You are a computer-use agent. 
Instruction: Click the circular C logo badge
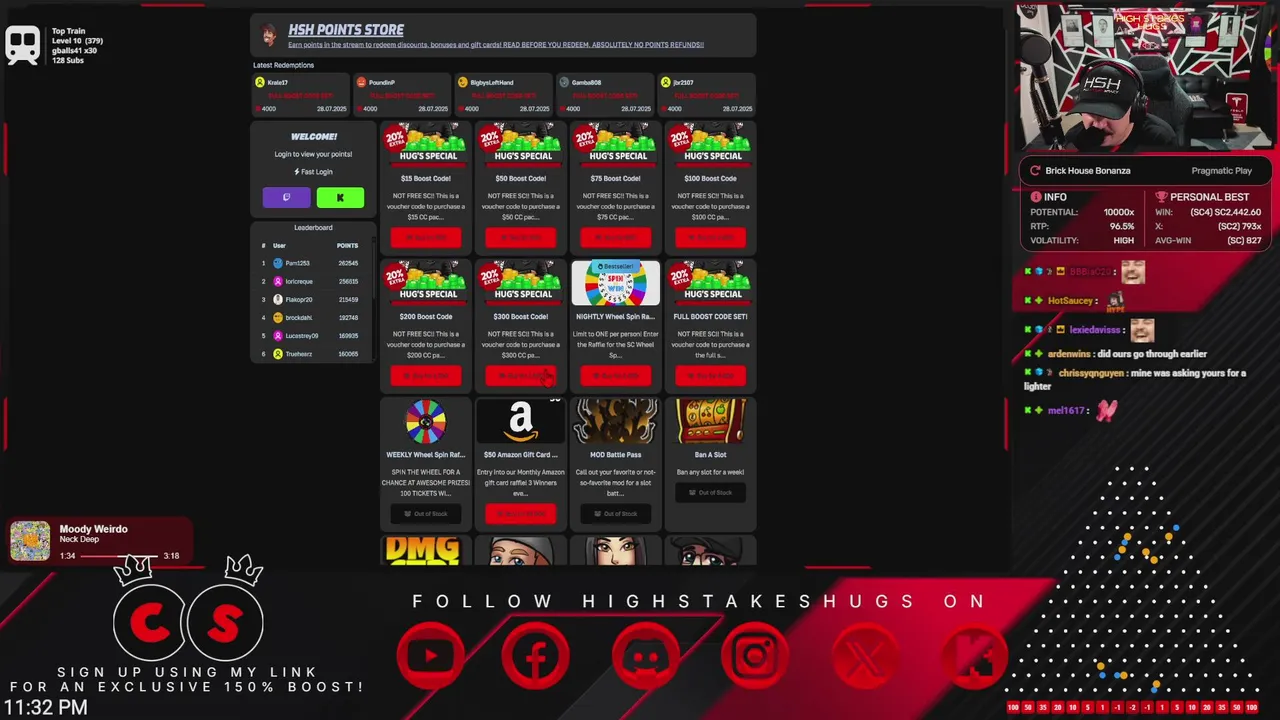151,623
